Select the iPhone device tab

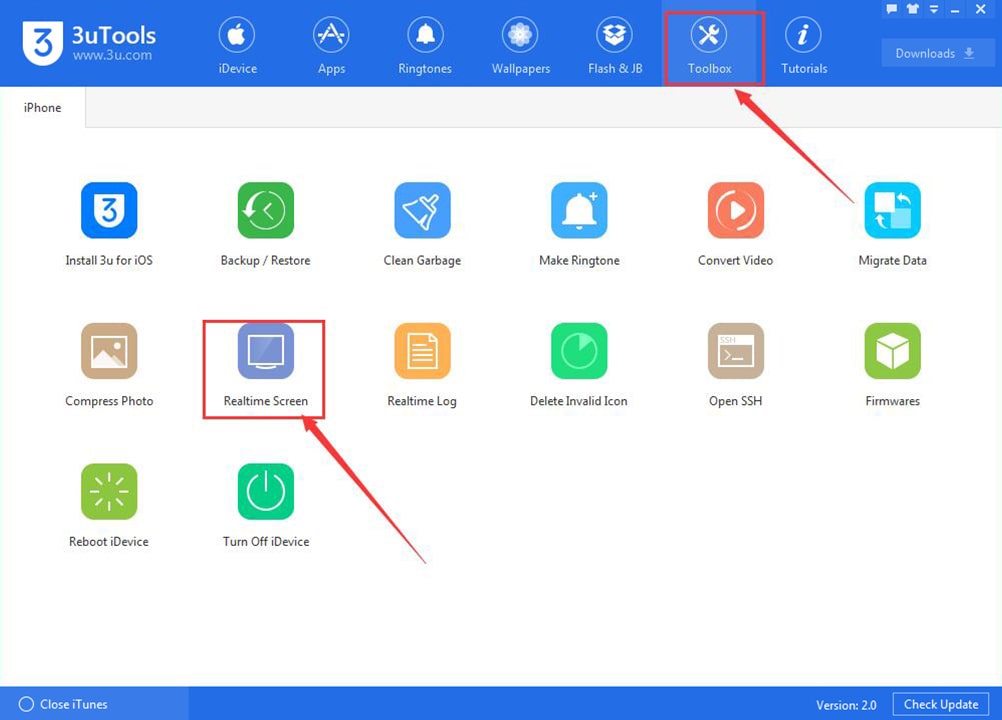[42, 107]
